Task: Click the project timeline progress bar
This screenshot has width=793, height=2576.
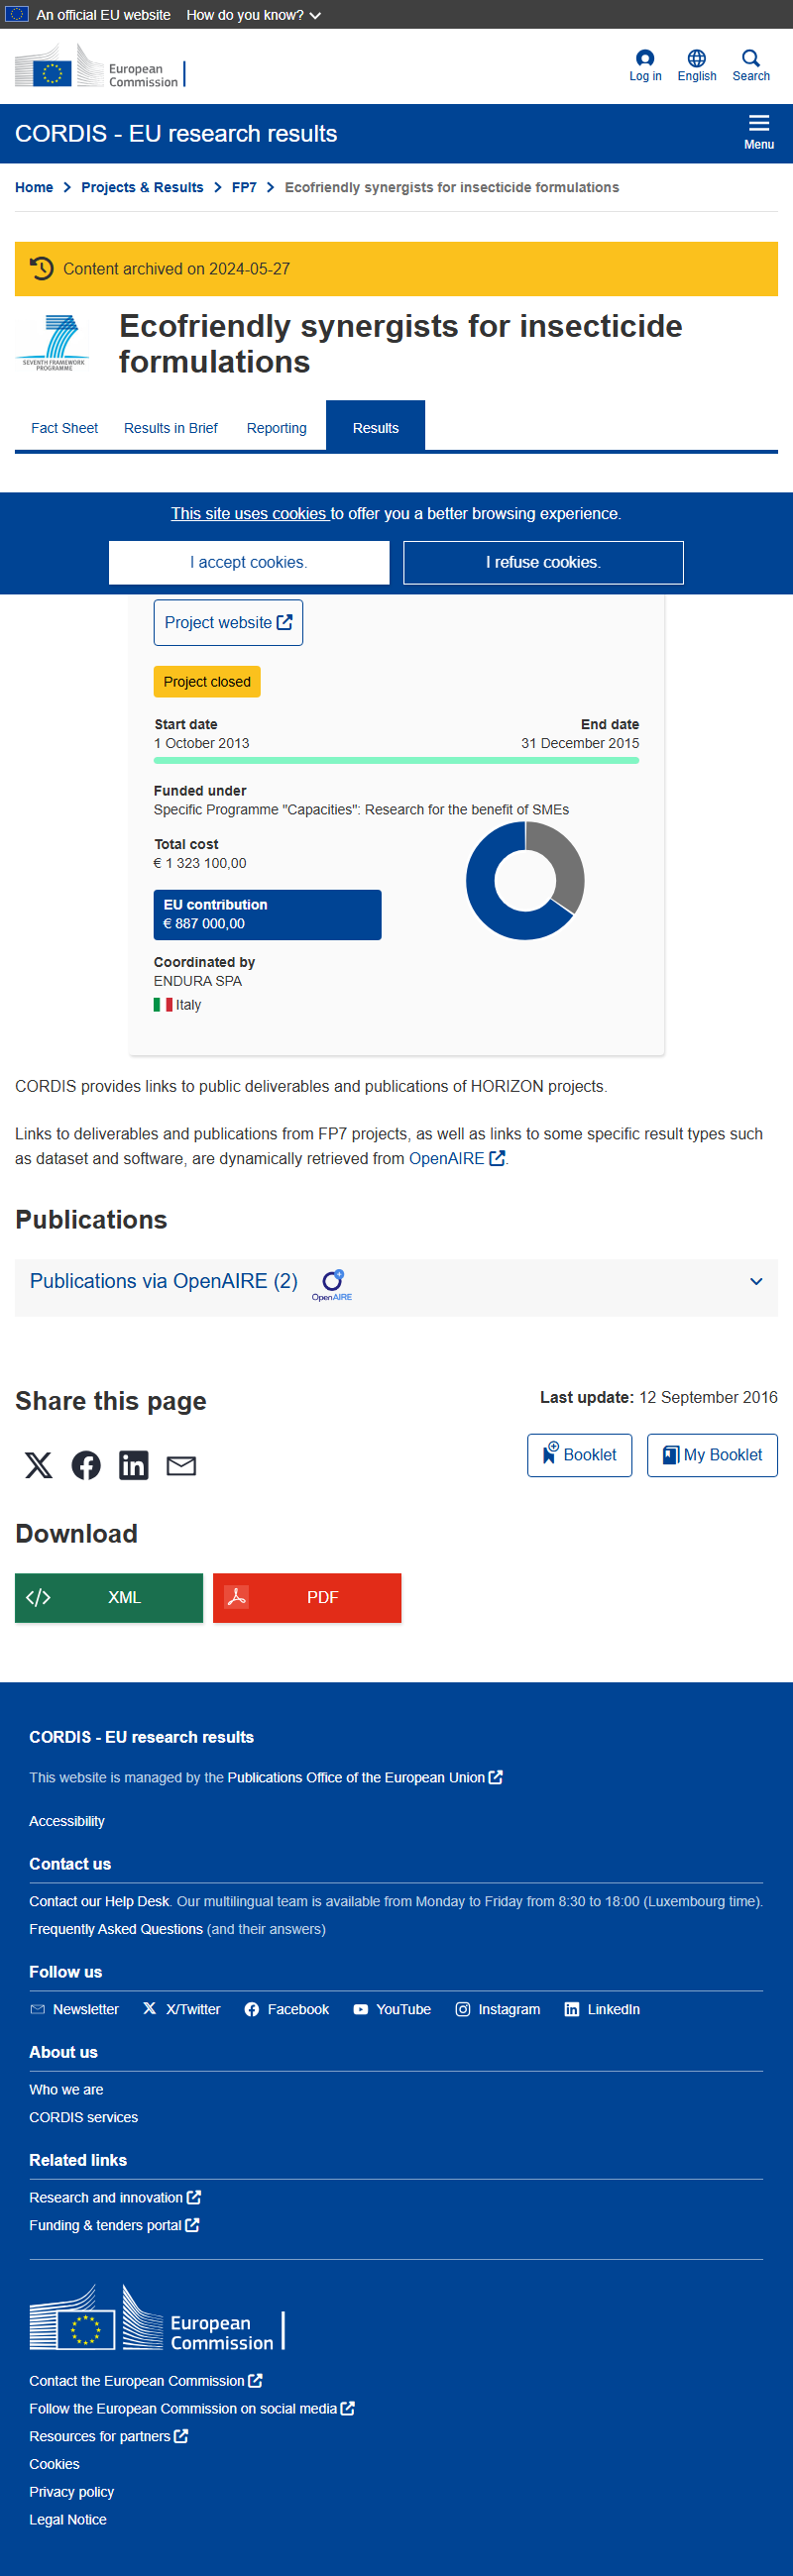Action: pyautogui.click(x=396, y=761)
